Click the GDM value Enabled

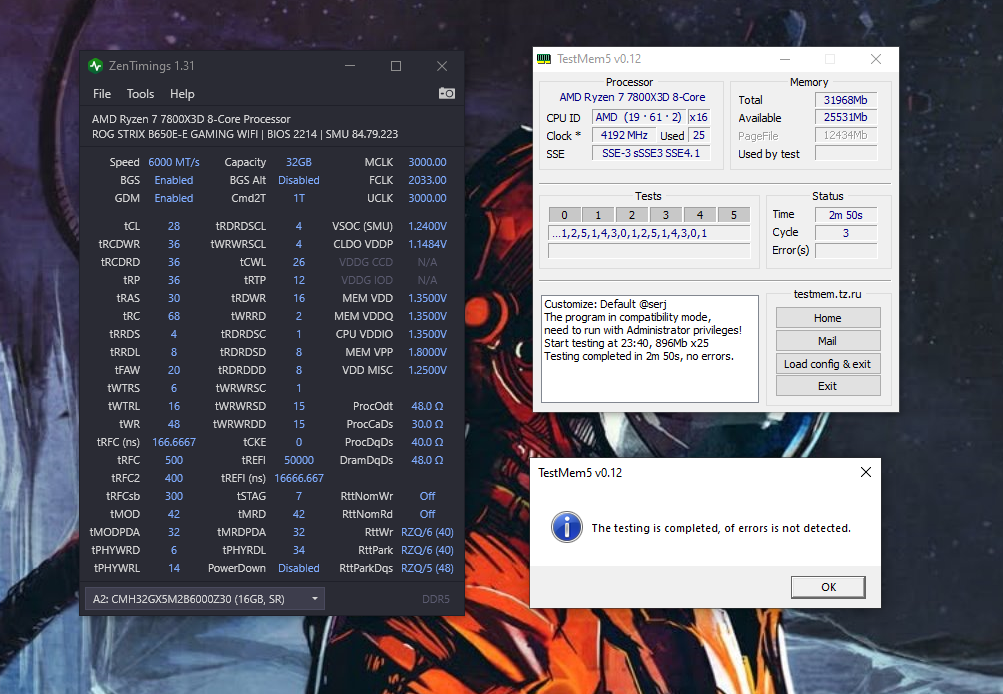click(x=174, y=198)
